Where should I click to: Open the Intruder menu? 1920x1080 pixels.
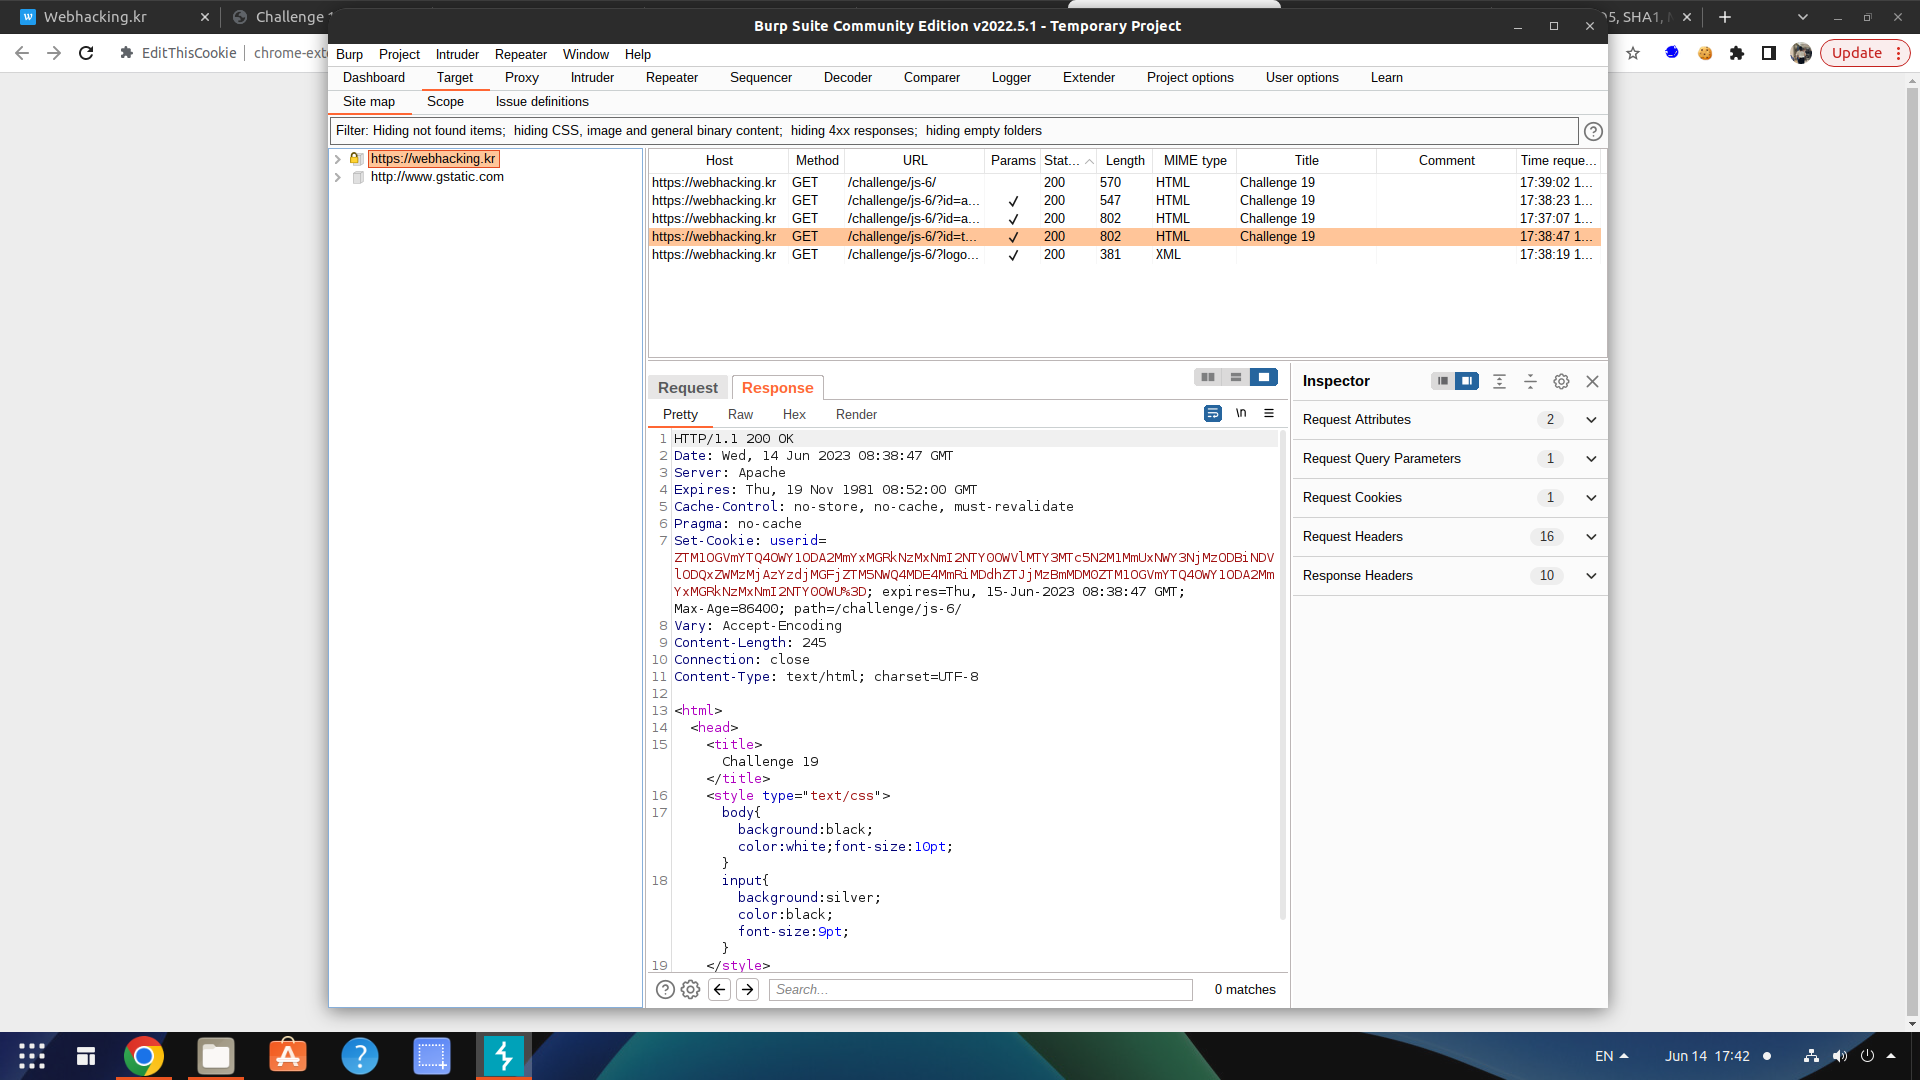click(x=457, y=54)
